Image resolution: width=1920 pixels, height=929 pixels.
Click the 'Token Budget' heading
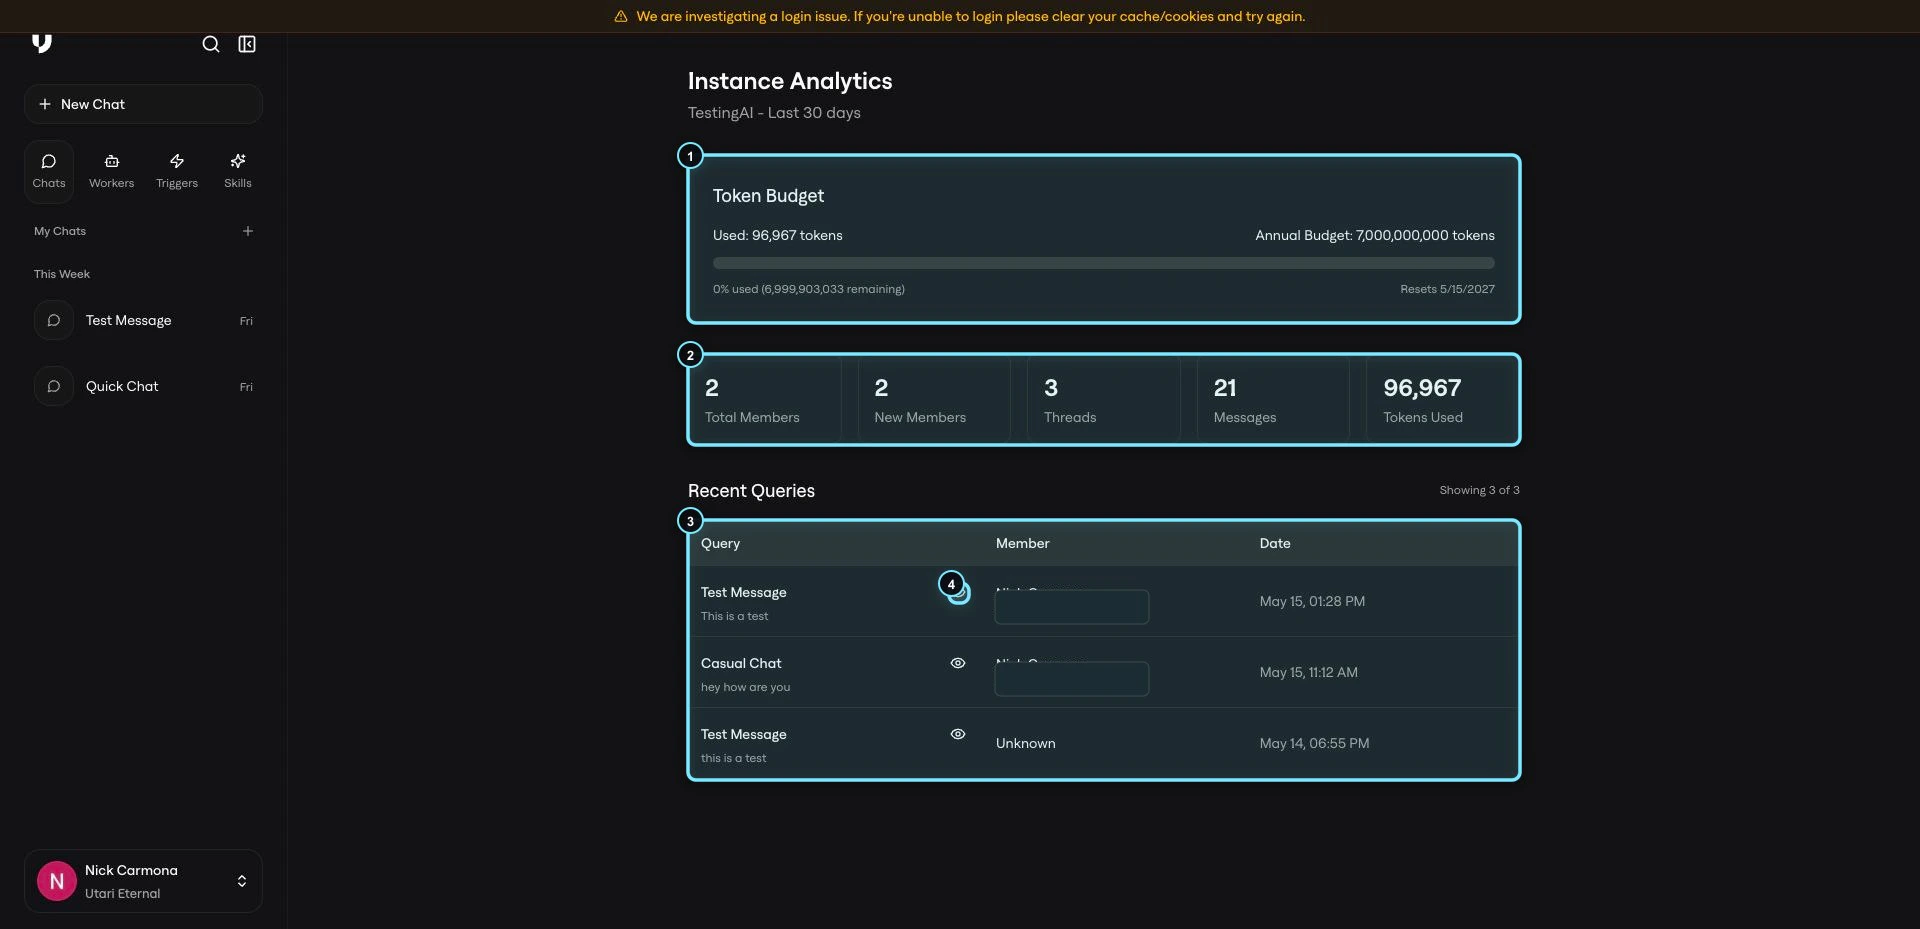[768, 196]
